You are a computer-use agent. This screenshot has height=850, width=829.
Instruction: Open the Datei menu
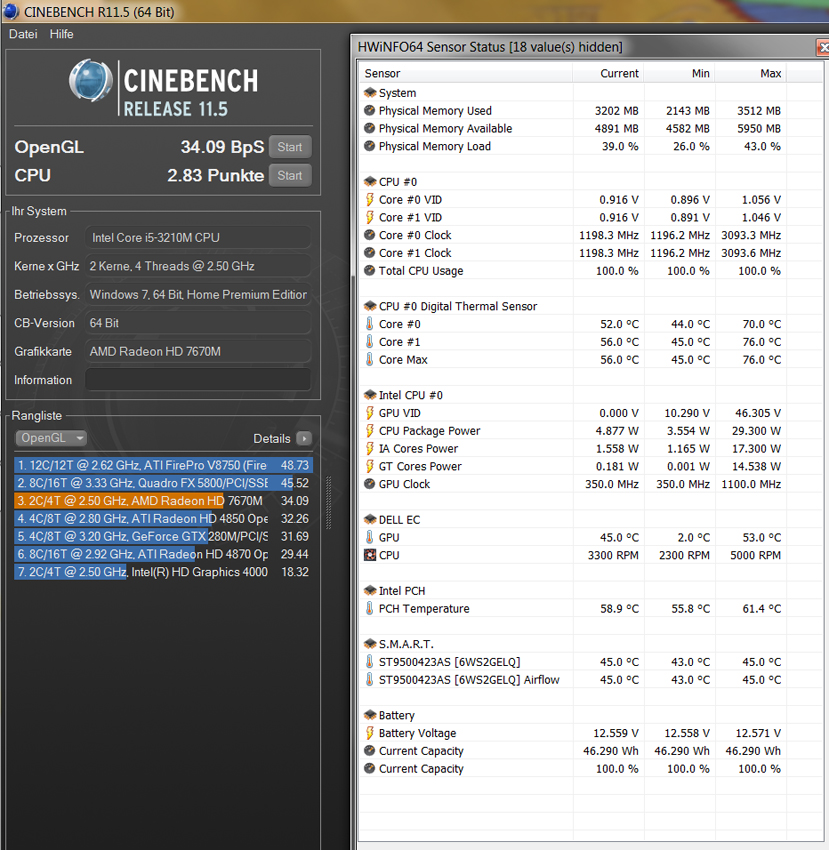point(23,34)
